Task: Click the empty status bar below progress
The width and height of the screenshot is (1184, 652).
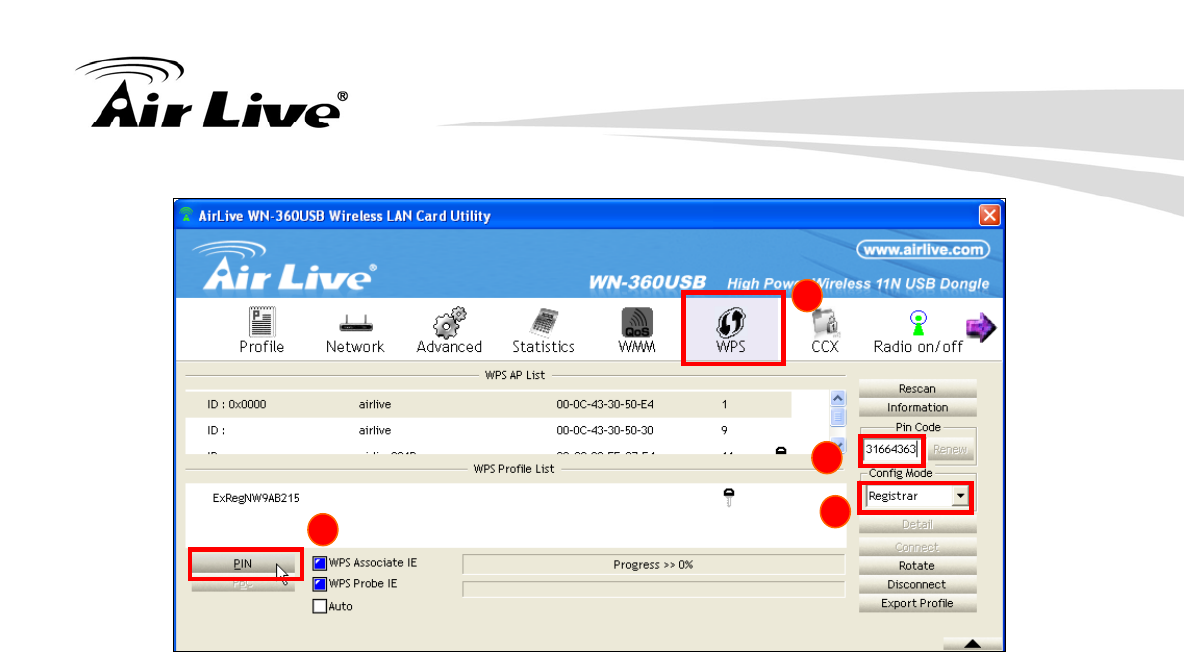Action: point(653,589)
